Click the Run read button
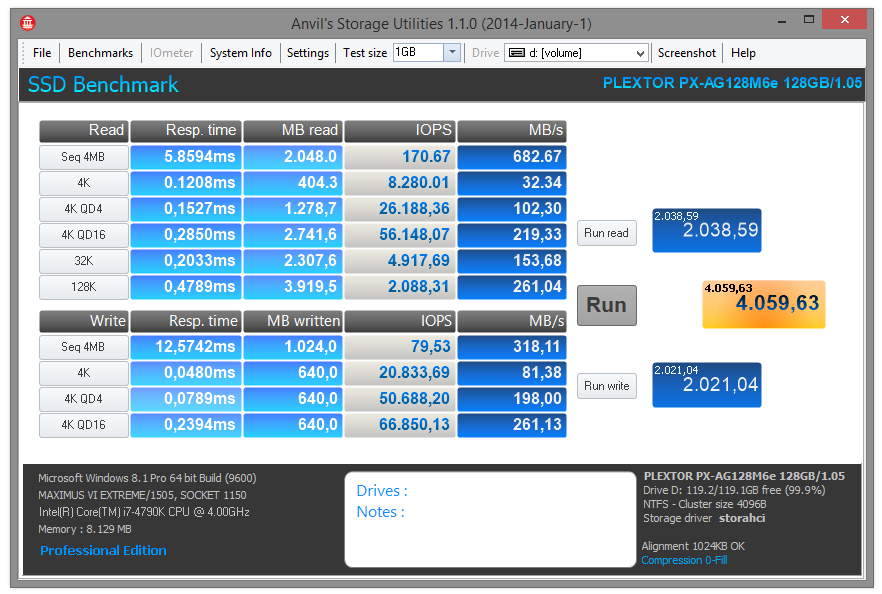 606,233
